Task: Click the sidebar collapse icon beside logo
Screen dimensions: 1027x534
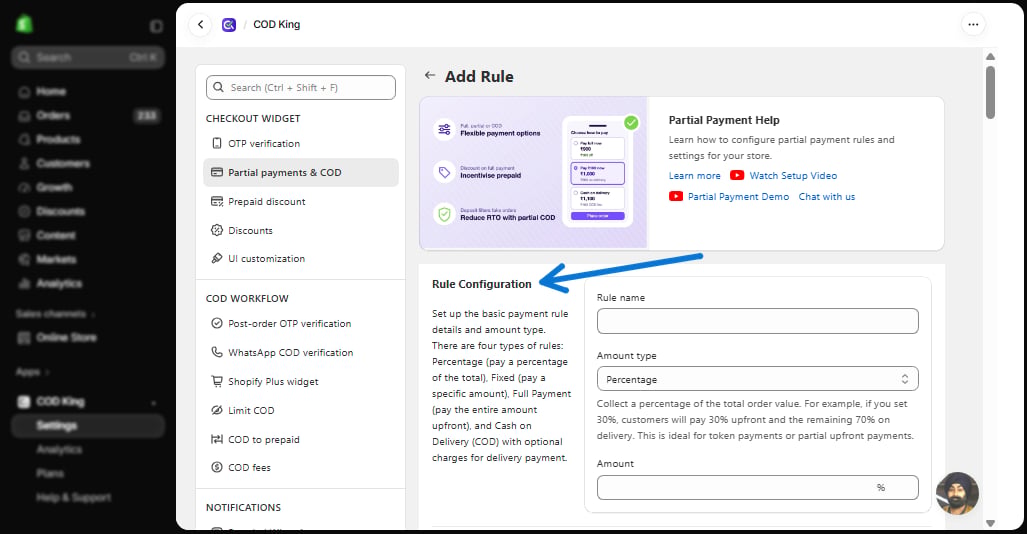Action: coord(156,26)
